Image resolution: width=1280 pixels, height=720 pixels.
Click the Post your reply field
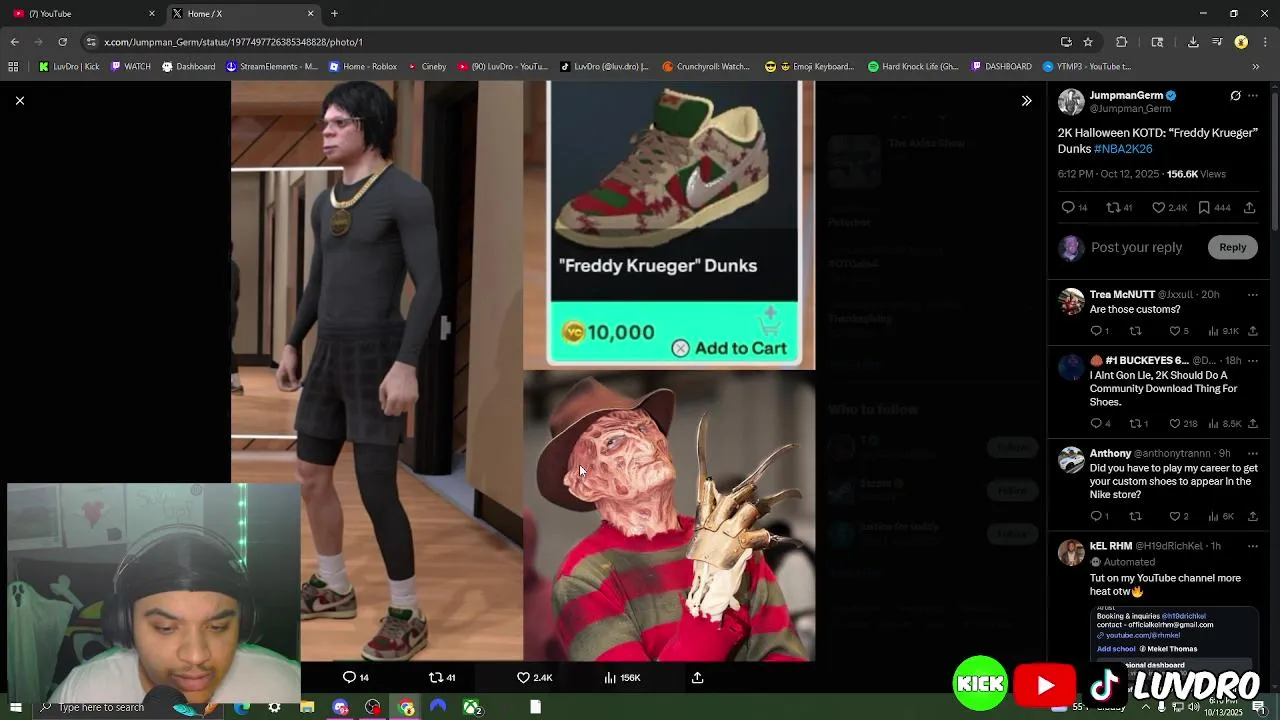pyautogui.click(x=1136, y=248)
